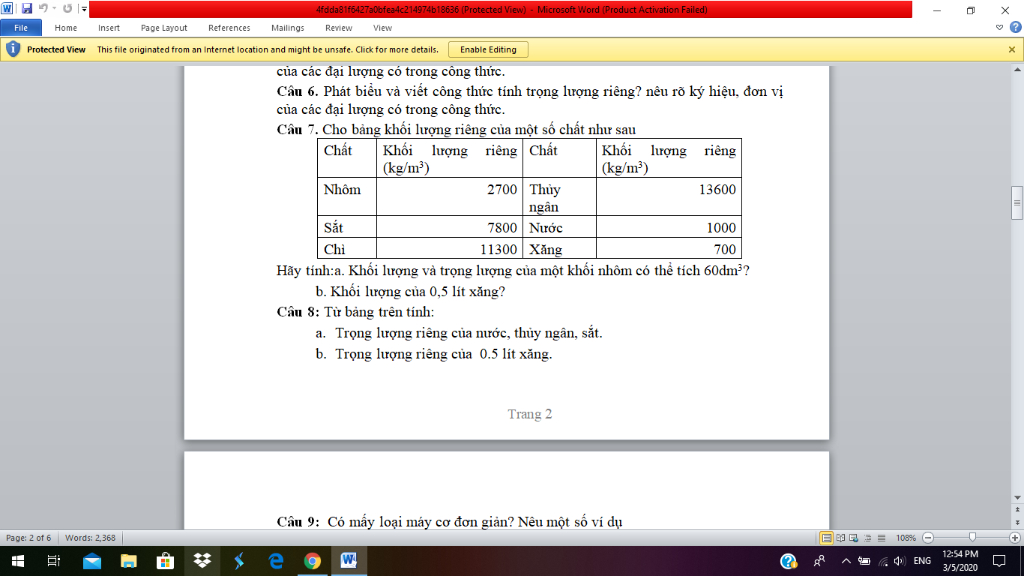Click the Previous Page browse button
This screenshot has height=576, width=1024.
coord(1017,509)
